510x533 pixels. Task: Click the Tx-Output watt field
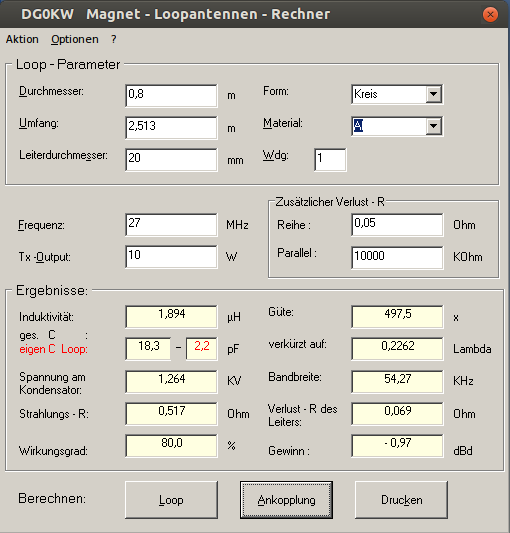pos(171,257)
